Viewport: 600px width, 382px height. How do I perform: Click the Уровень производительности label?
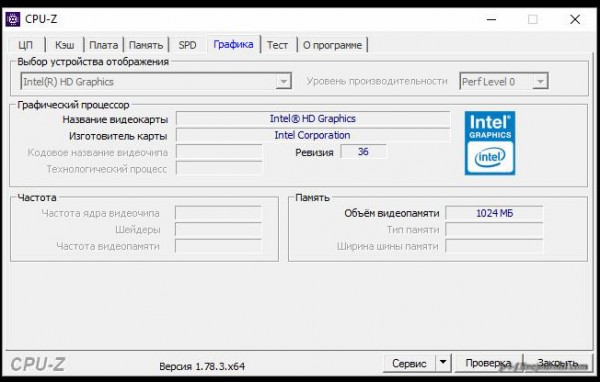(377, 81)
